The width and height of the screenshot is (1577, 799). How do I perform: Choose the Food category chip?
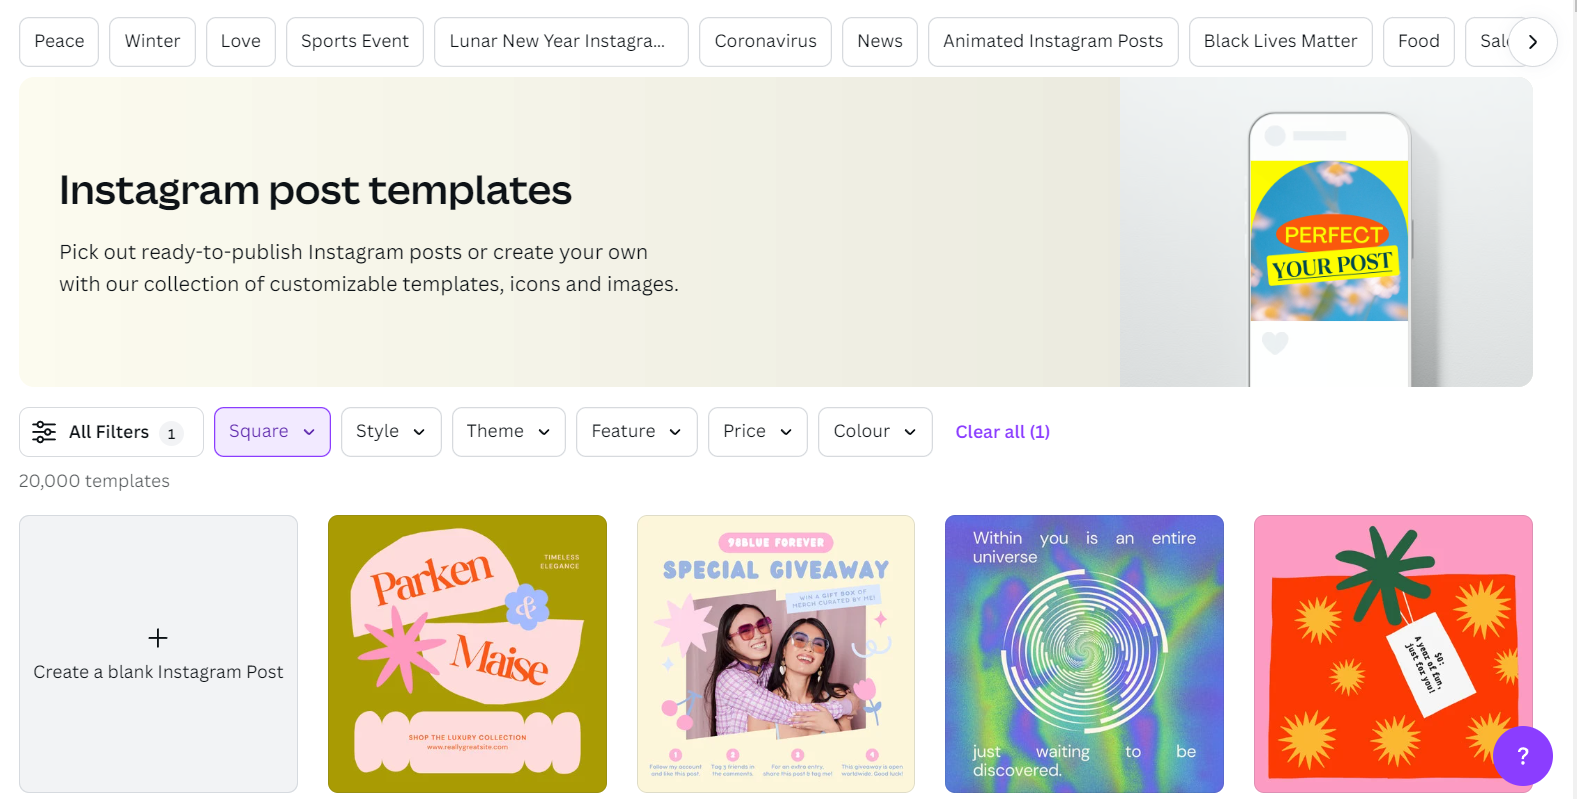(1418, 42)
